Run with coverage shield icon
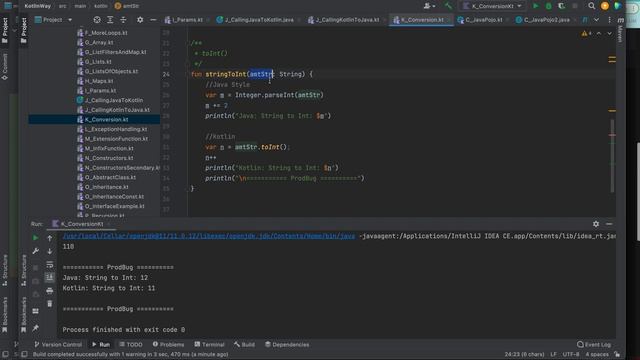The image size is (640, 360). pos(562,6)
